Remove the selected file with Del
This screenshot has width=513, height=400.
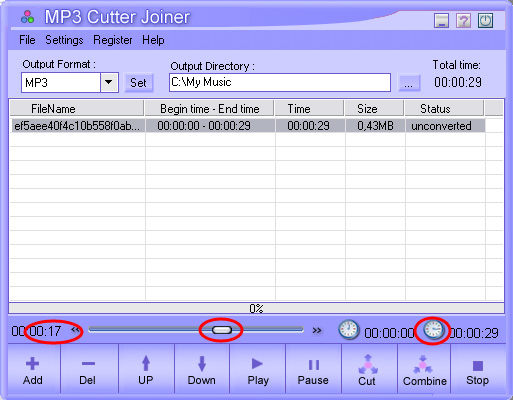point(88,369)
